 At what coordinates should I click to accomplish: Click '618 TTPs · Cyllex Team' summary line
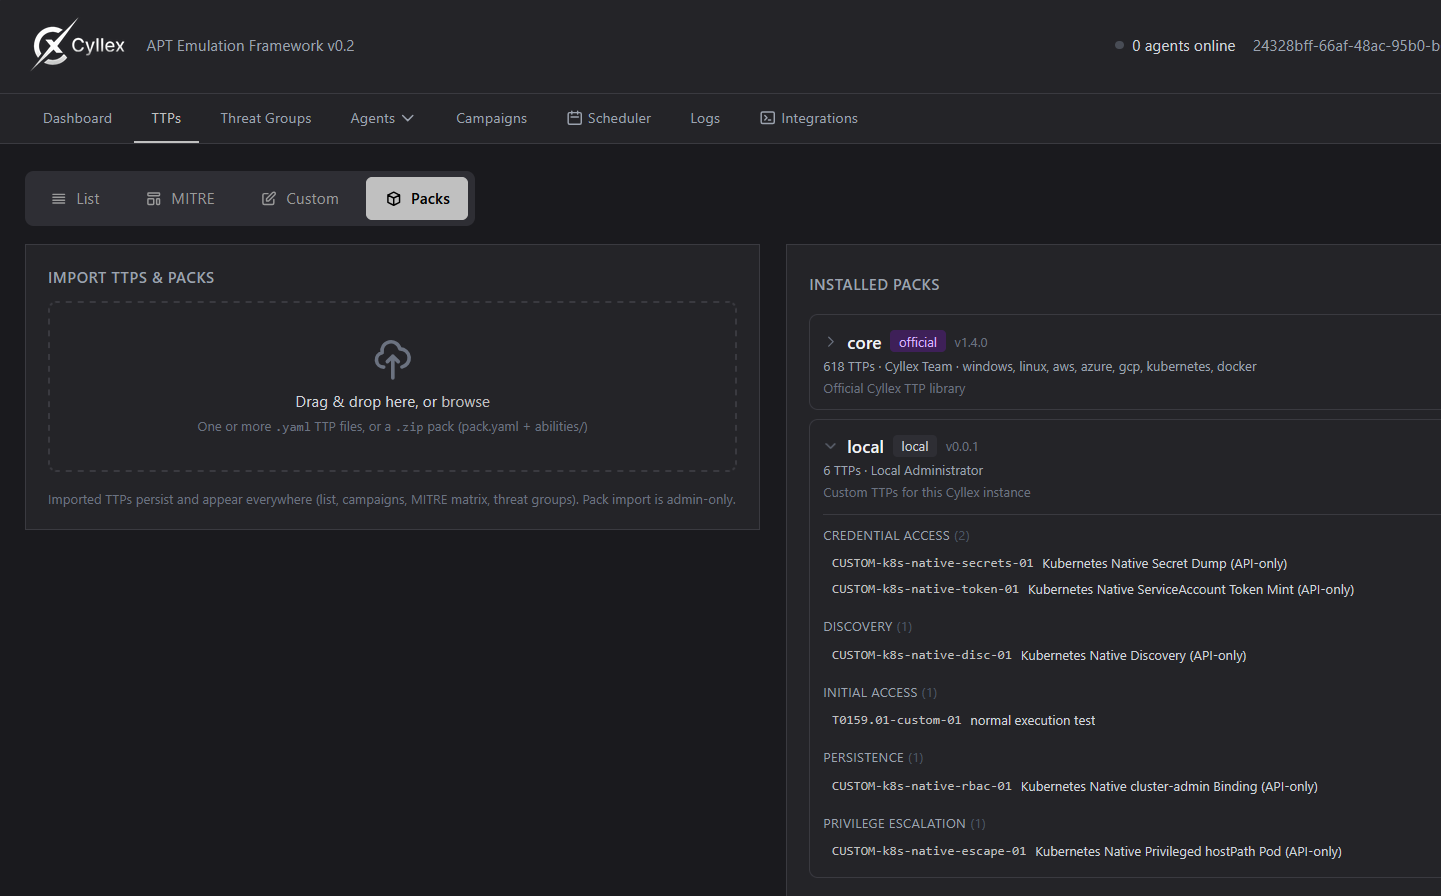[x=1040, y=367]
